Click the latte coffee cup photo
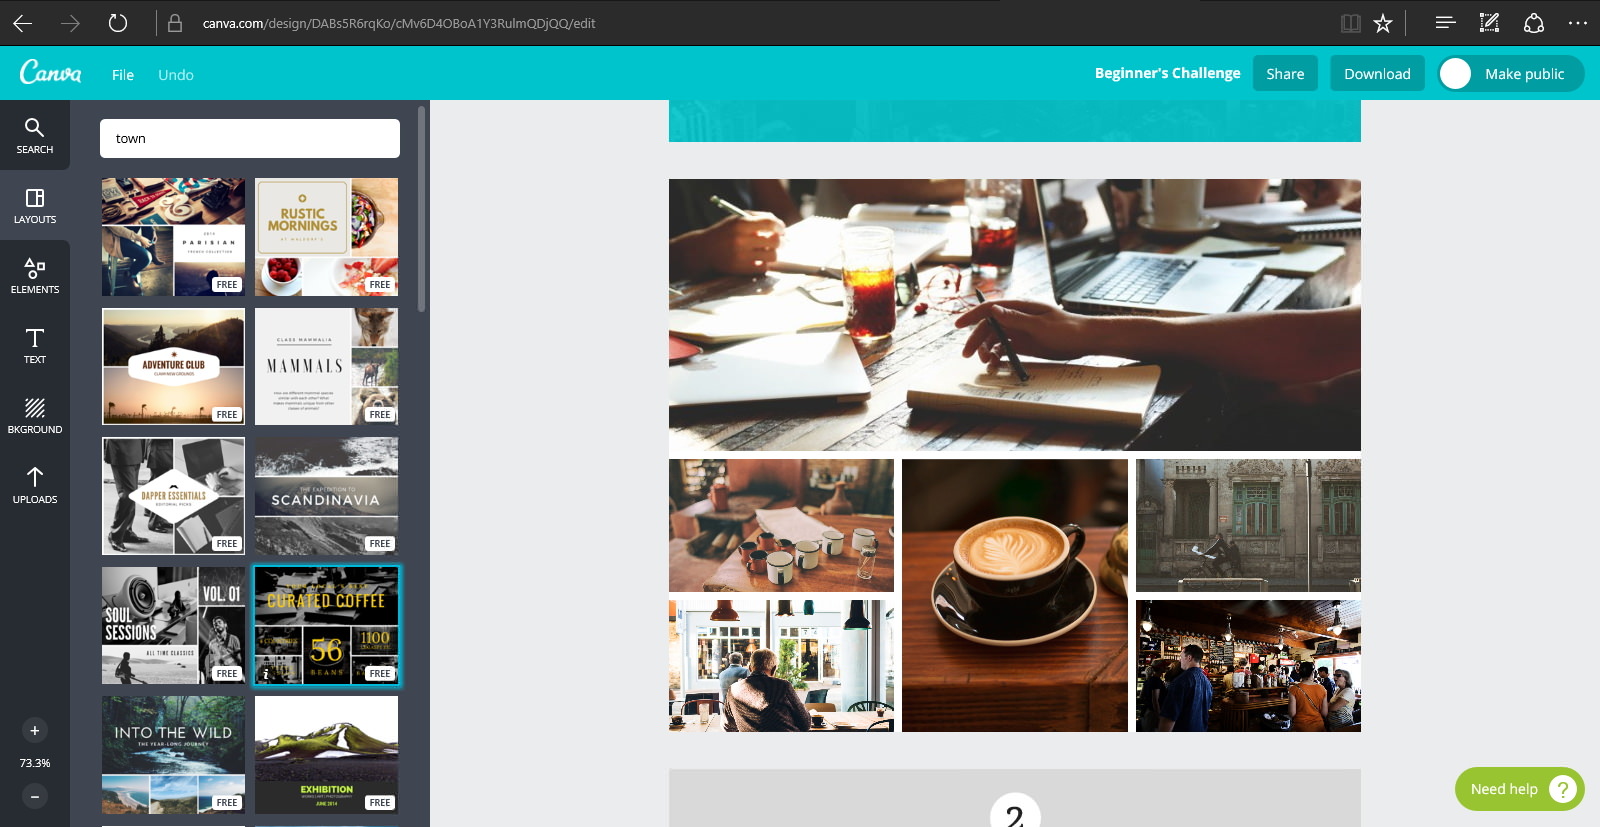1600x827 pixels. coord(1014,595)
